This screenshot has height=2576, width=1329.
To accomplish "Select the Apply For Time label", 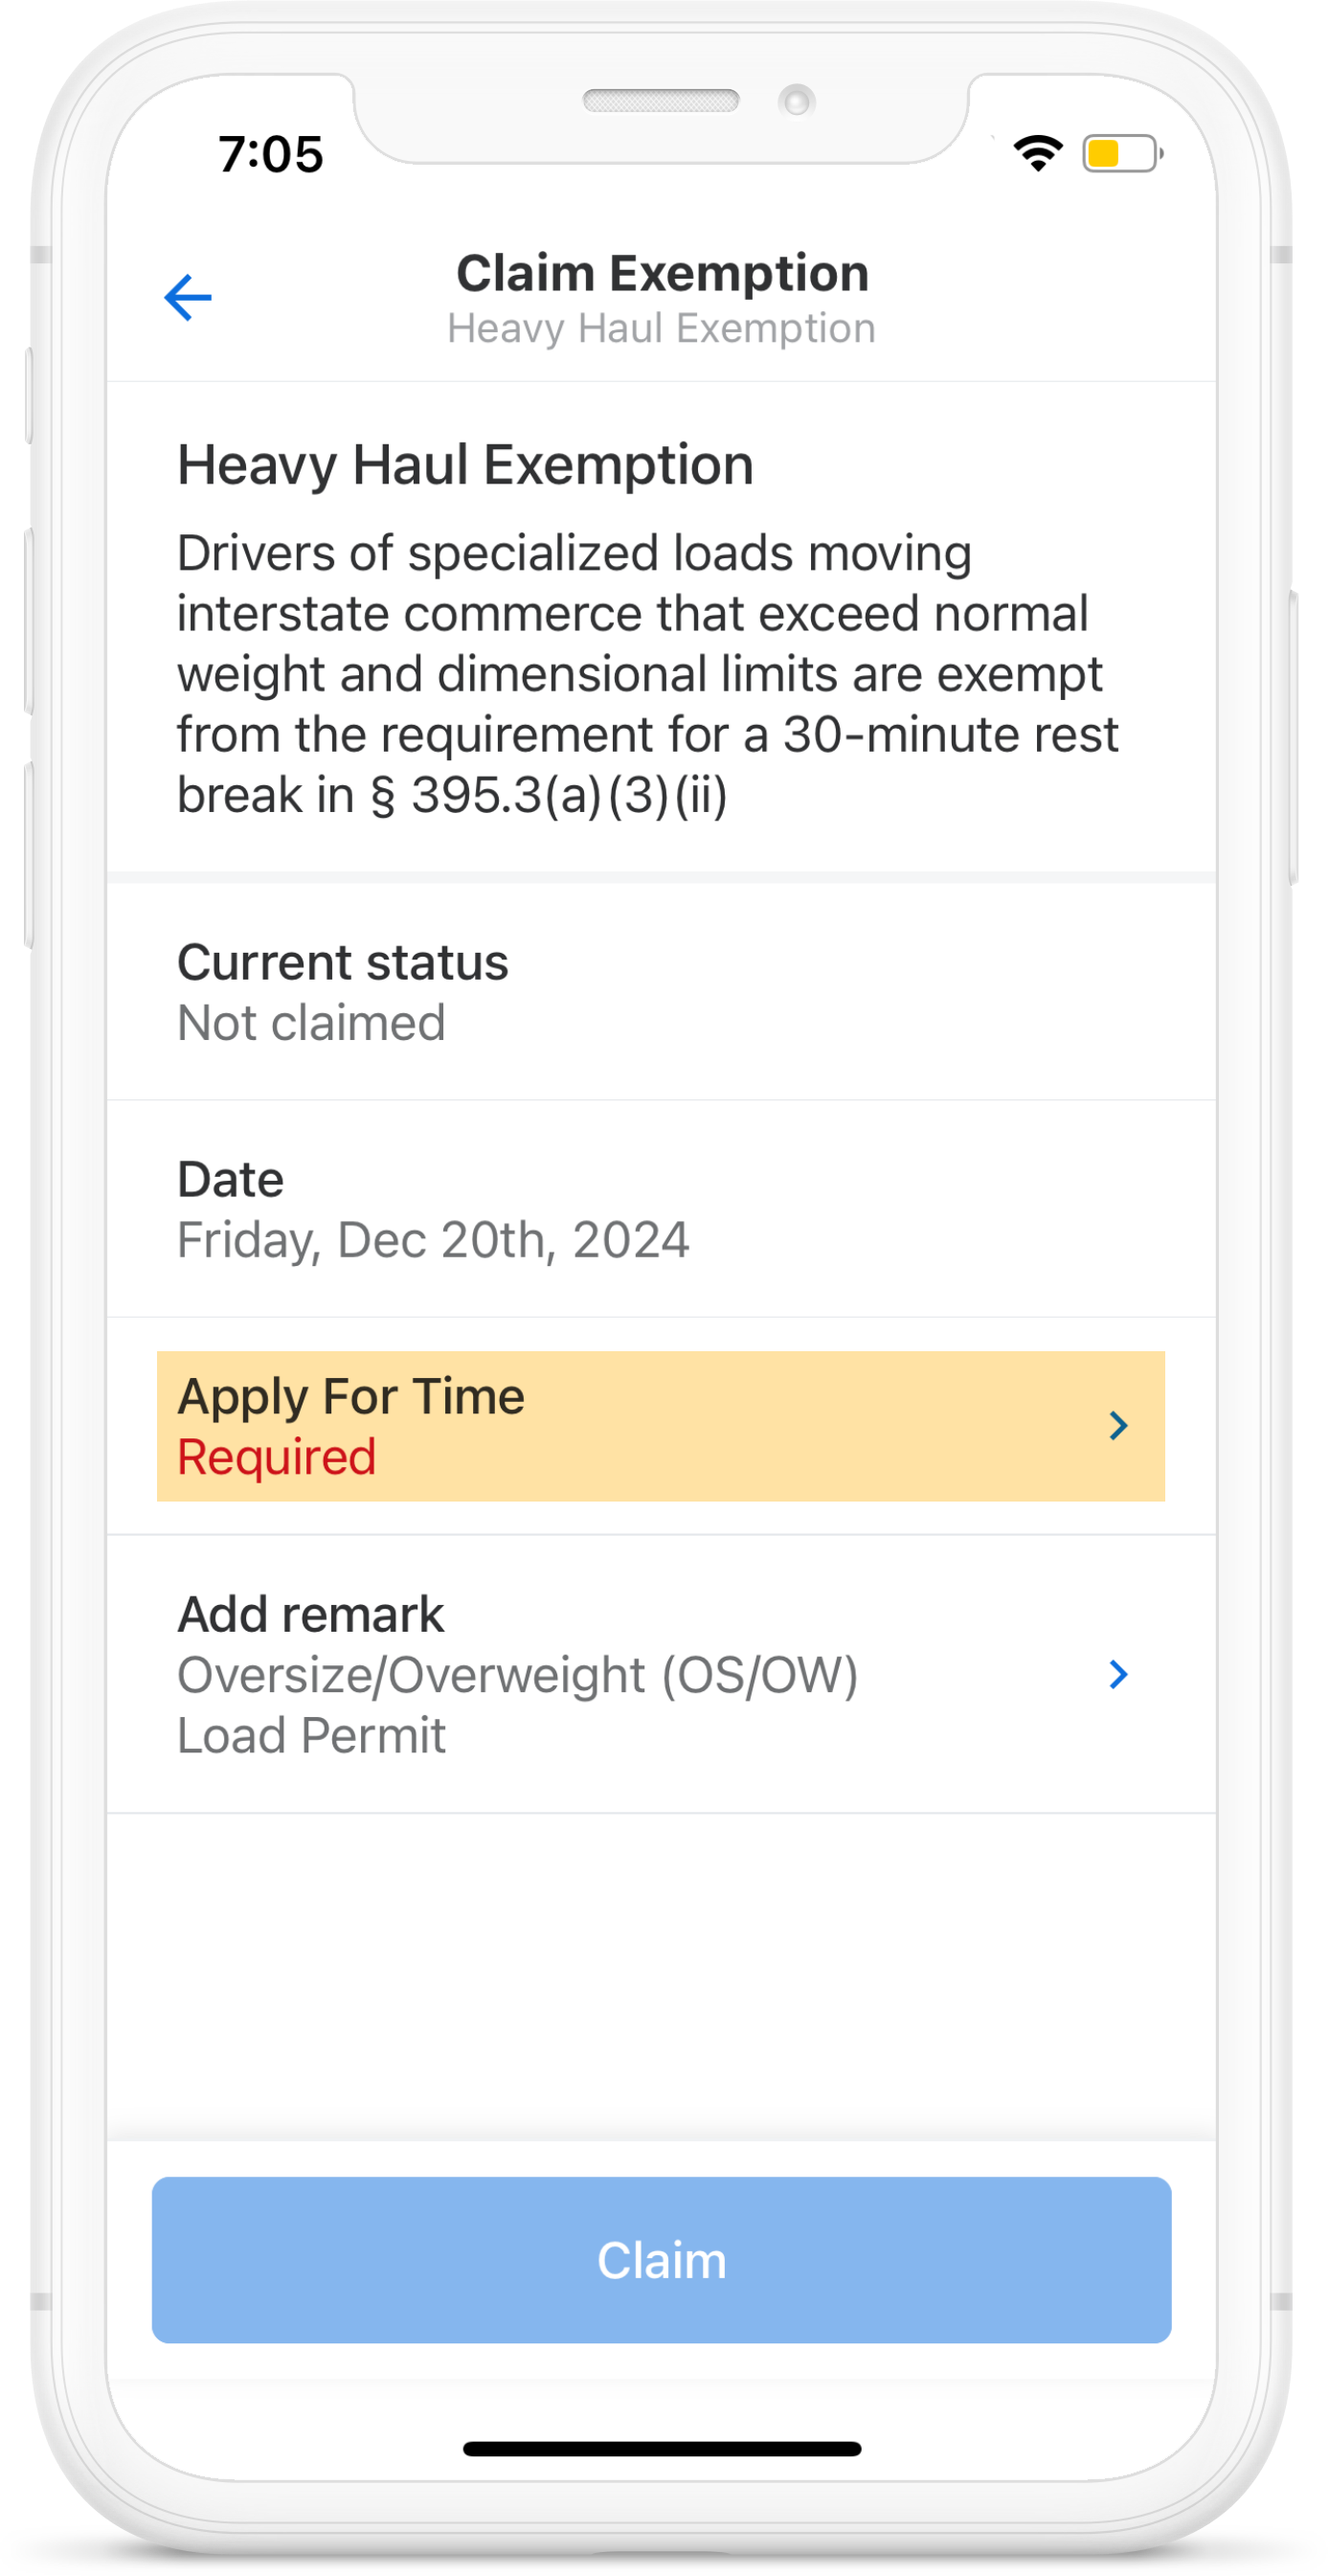I will [351, 1396].
